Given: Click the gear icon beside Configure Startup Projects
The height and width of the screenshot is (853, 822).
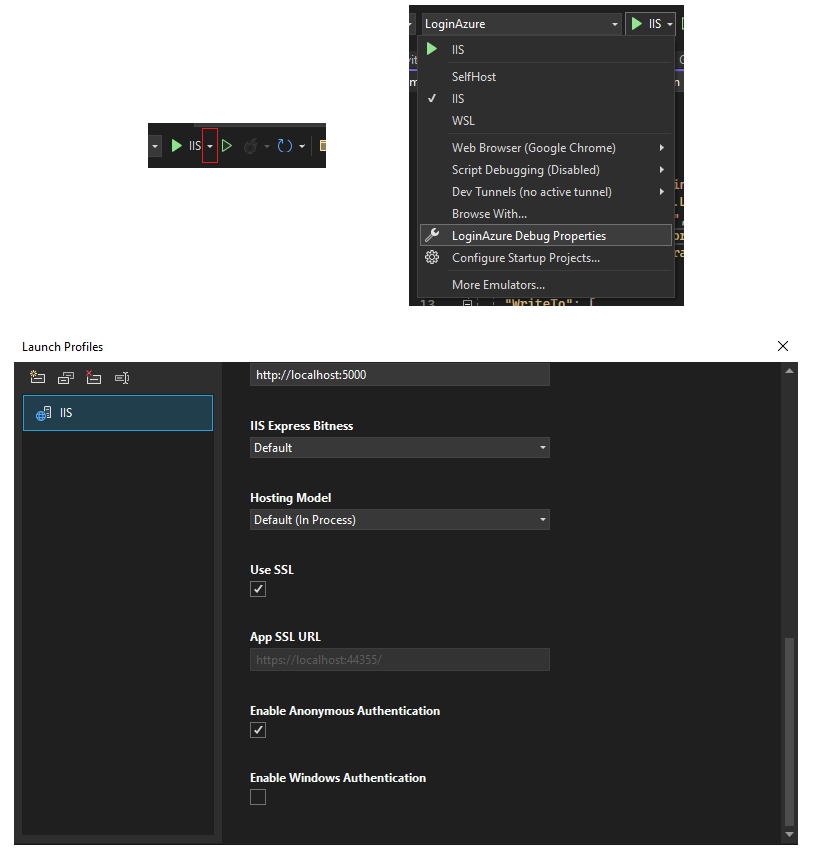Looking at the screenshot, I should [x=432, y=257].
